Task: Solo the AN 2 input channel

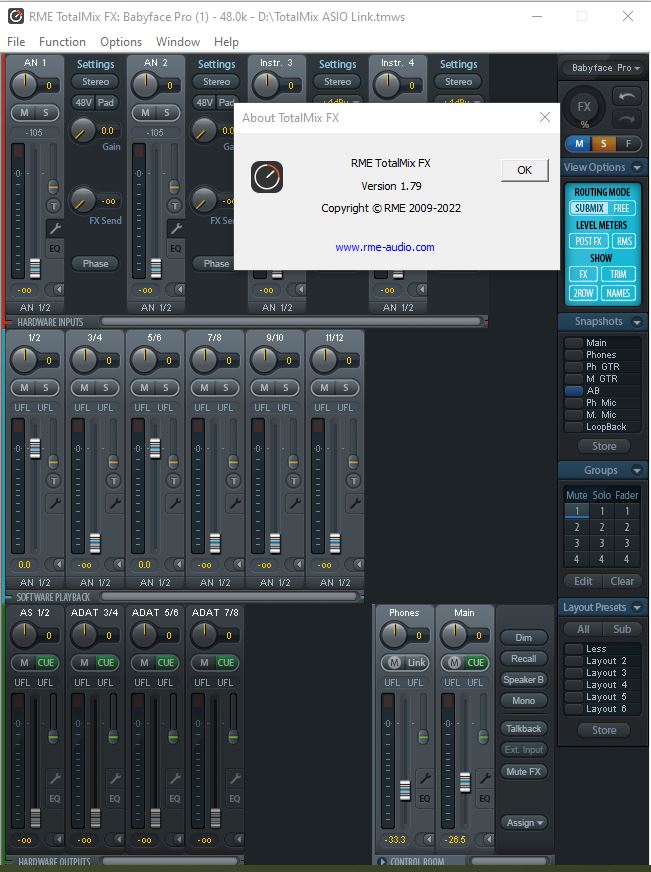Action: pos(166,113)
